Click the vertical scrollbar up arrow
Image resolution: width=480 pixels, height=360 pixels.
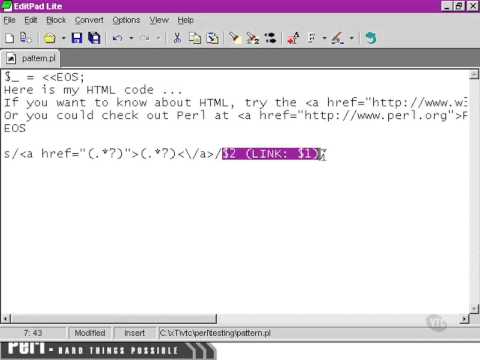pos(474,75)
